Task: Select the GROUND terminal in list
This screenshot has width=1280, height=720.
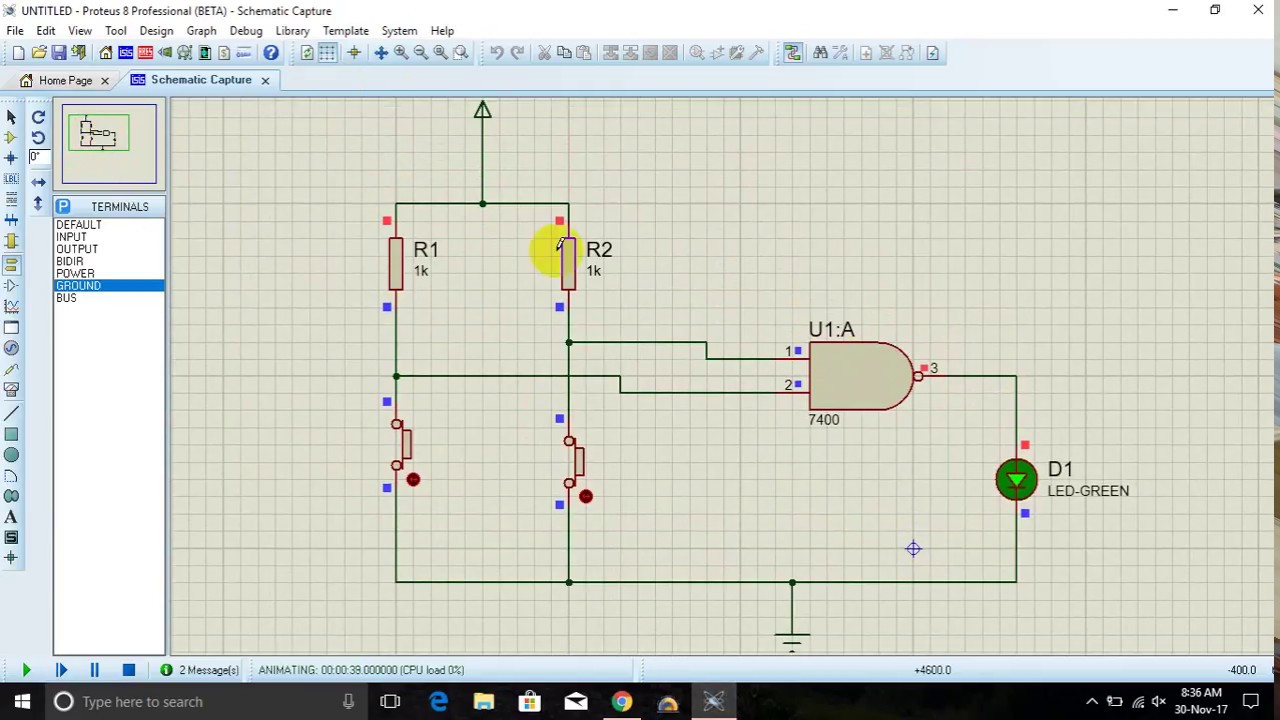Action: pyautogui.click(x=78, y=286)
